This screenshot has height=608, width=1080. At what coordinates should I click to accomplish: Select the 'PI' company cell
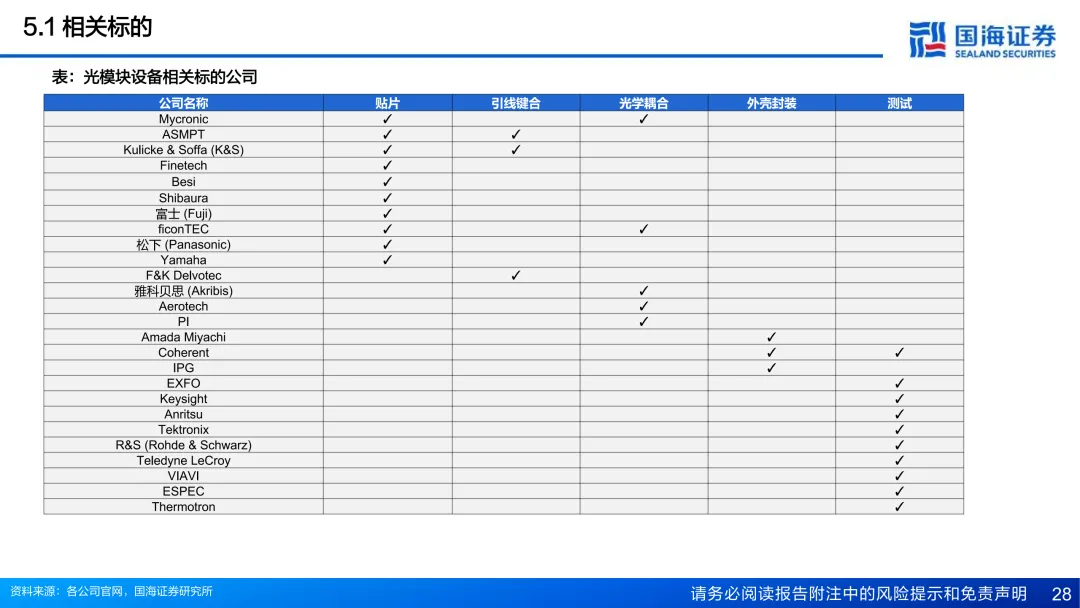click(183, 322)
